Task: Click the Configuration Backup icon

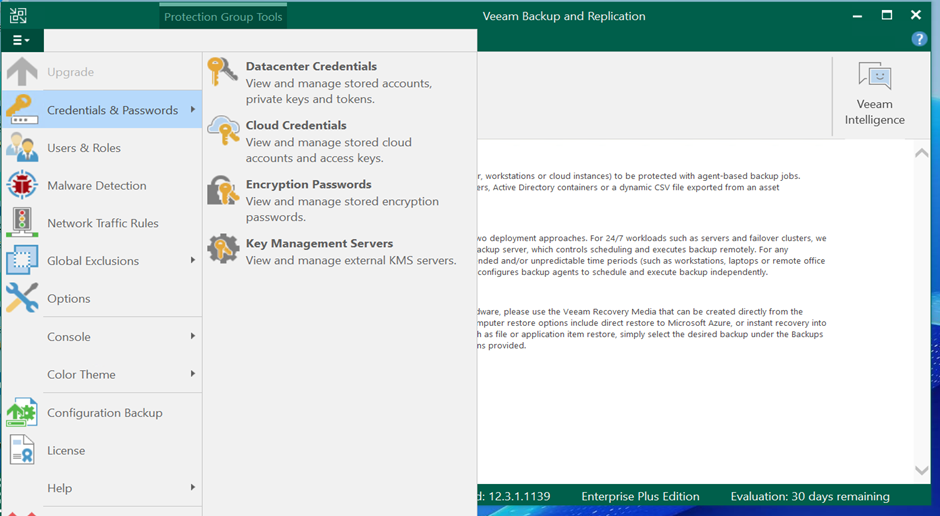Action: pyautogui.click(x=22, y=412)
